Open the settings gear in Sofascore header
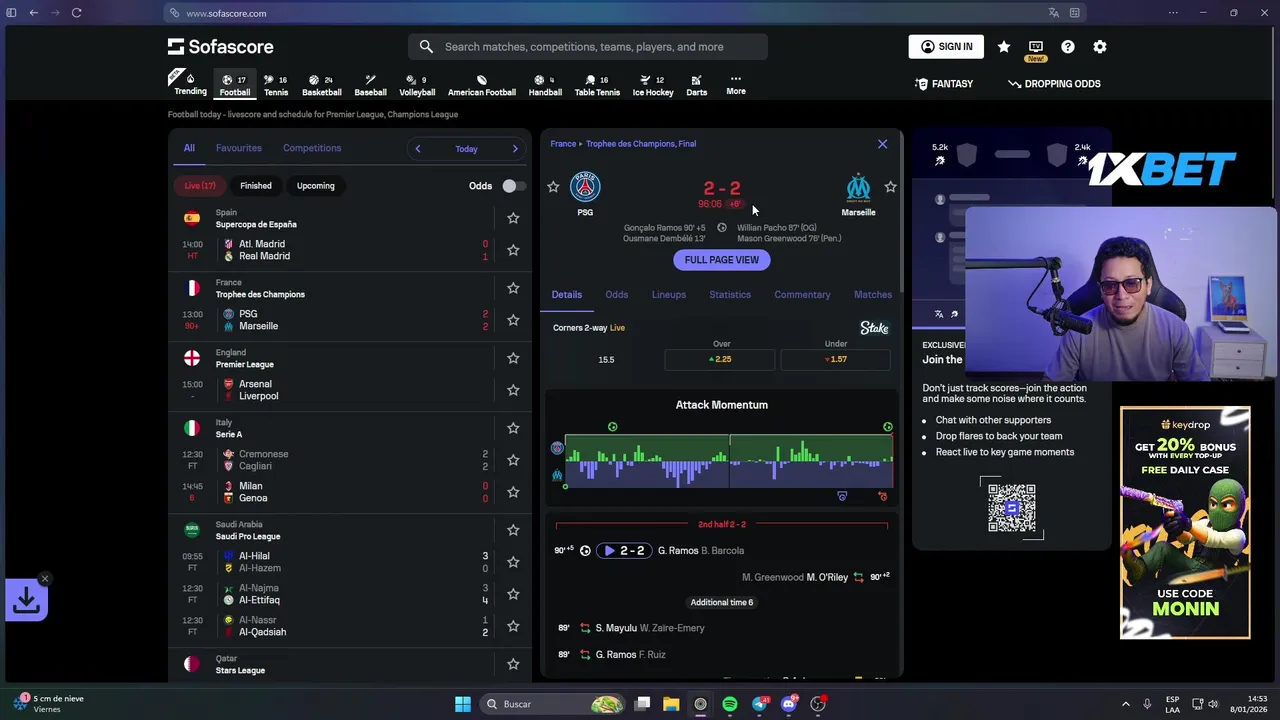Viewport: 1280px width, 720px height. pyautogui.click(x=1099, y=47)
